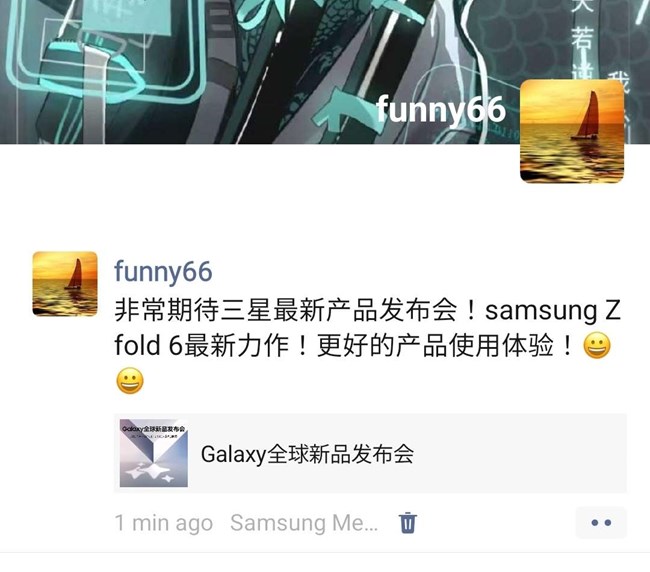Tap the grey empty area of the link card
The image size is (650, 572).
click(x=518, y=453)
